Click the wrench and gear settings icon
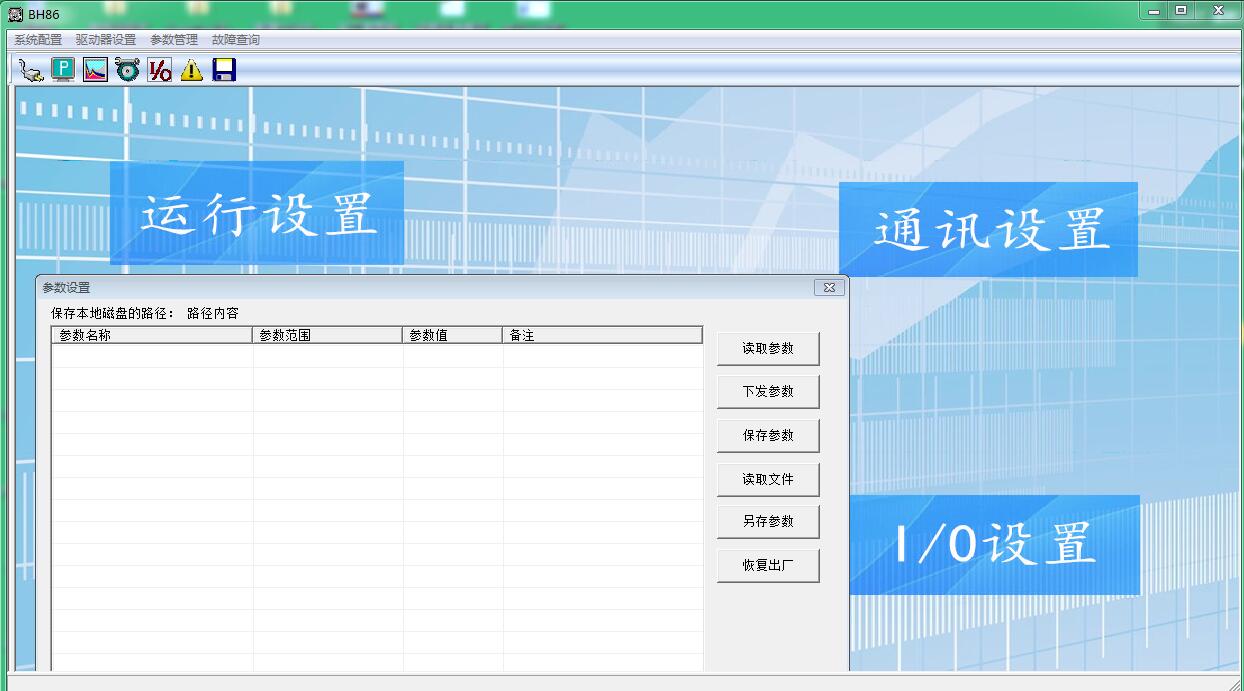This screenshot has width=1244, height=691. click(127, 70)
